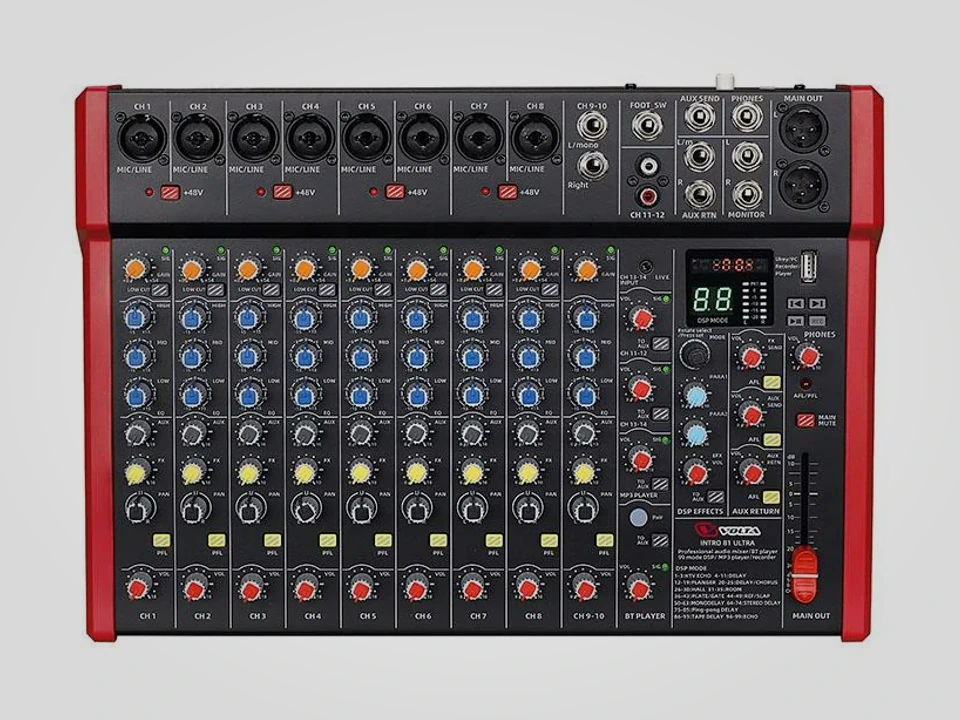The image size is (960, 720).
Task: Click the CH 13-14 INPUT mini jack
Action: coord(645,267)
